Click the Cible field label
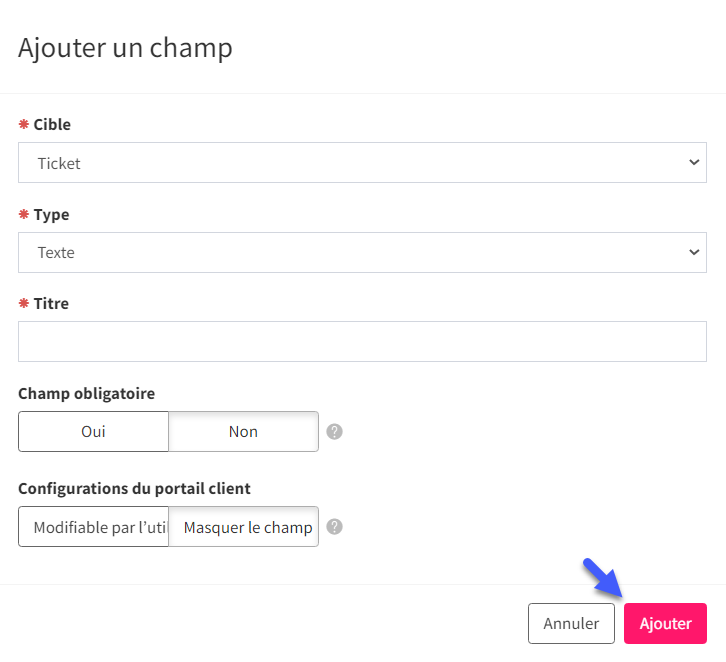The height and width of the screenshot is (662, 726). pos(52,125)
